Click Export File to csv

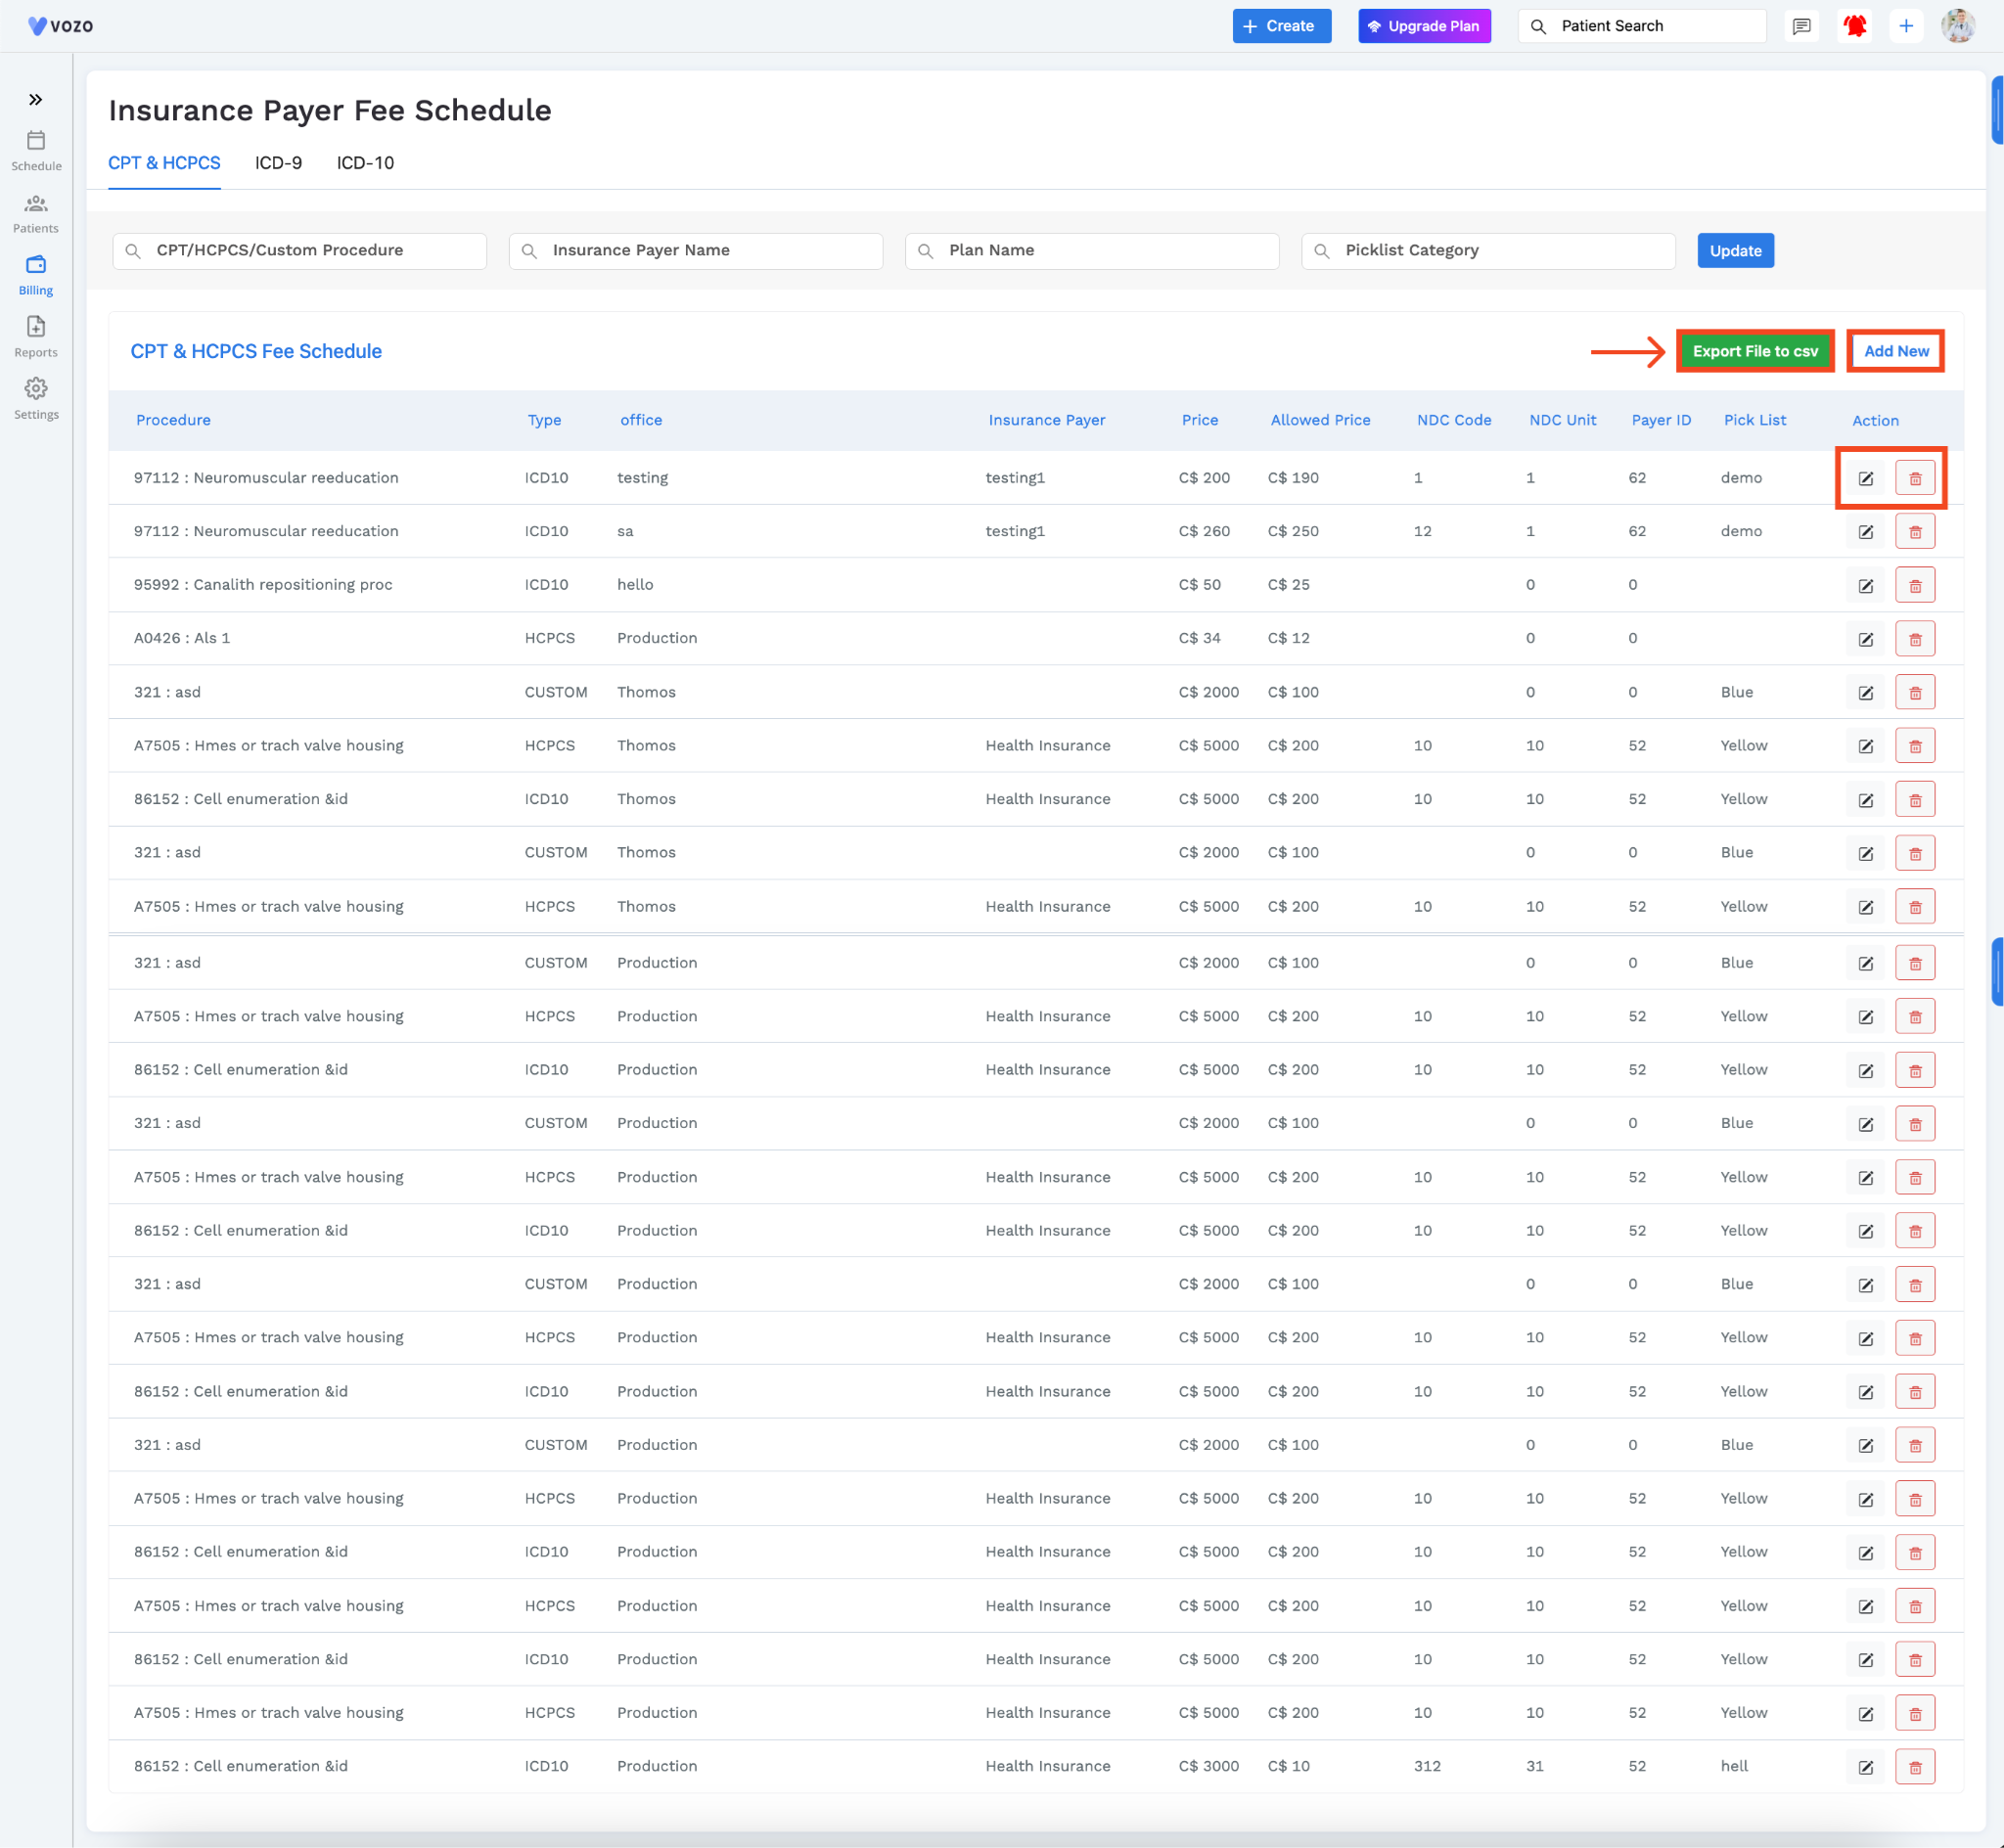click(1755, 351)
